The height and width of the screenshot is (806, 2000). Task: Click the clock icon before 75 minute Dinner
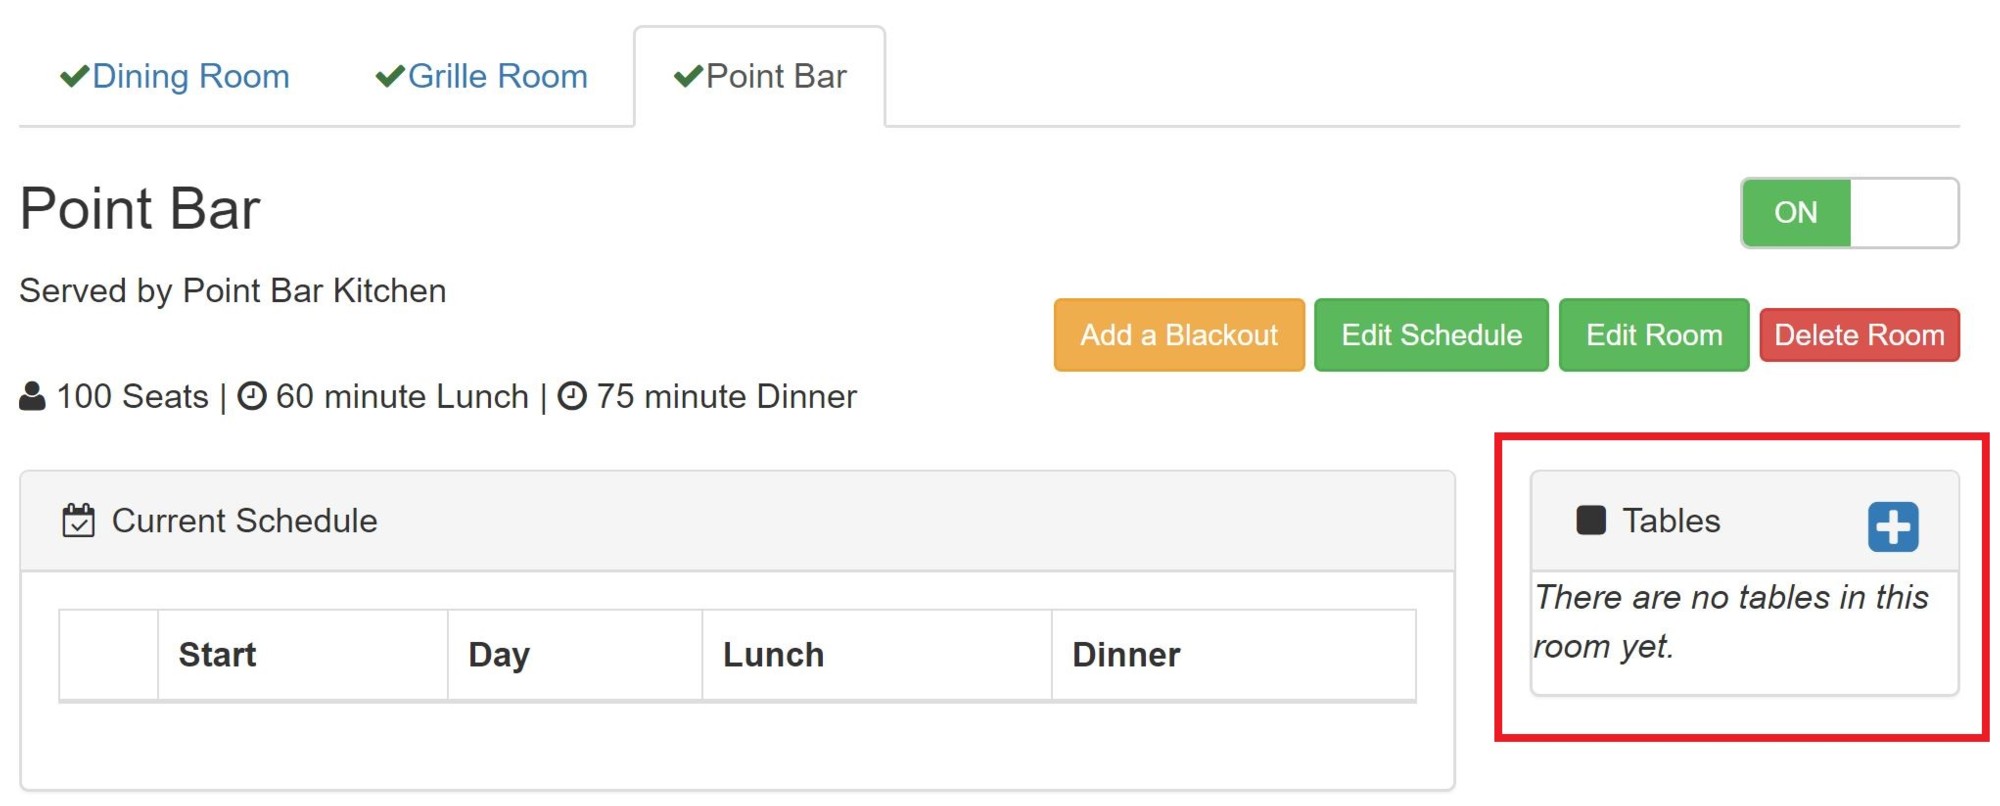[x=572, y=397]
